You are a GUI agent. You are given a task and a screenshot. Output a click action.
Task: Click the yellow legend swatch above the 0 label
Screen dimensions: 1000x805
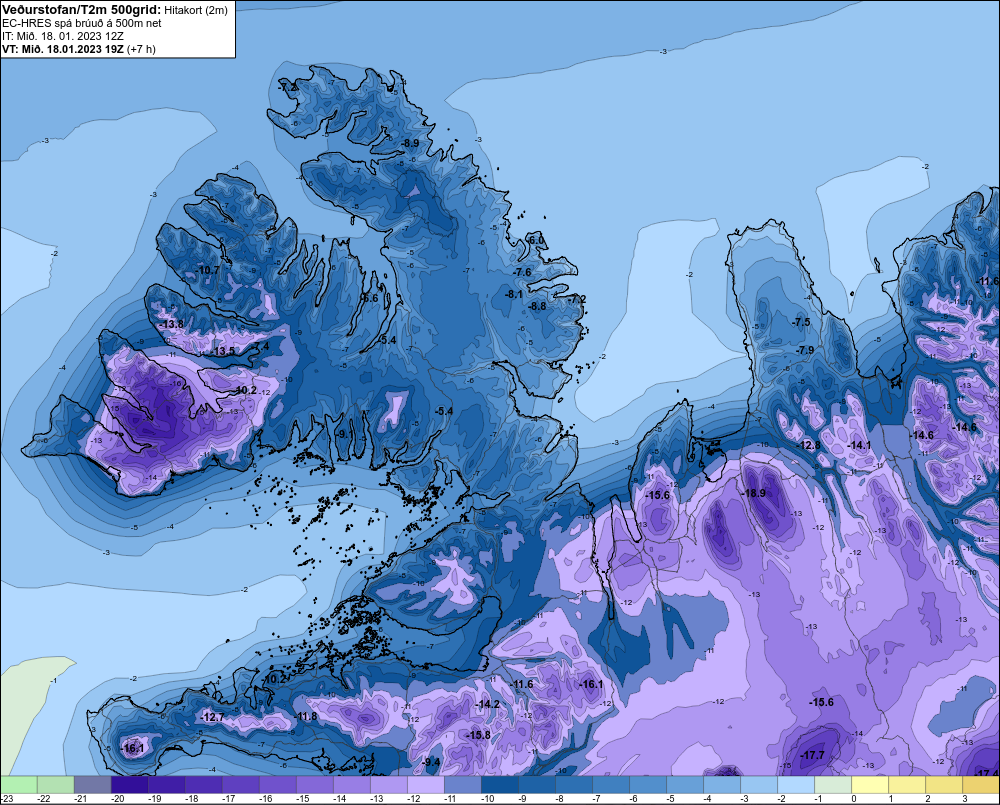coord(869,784)
